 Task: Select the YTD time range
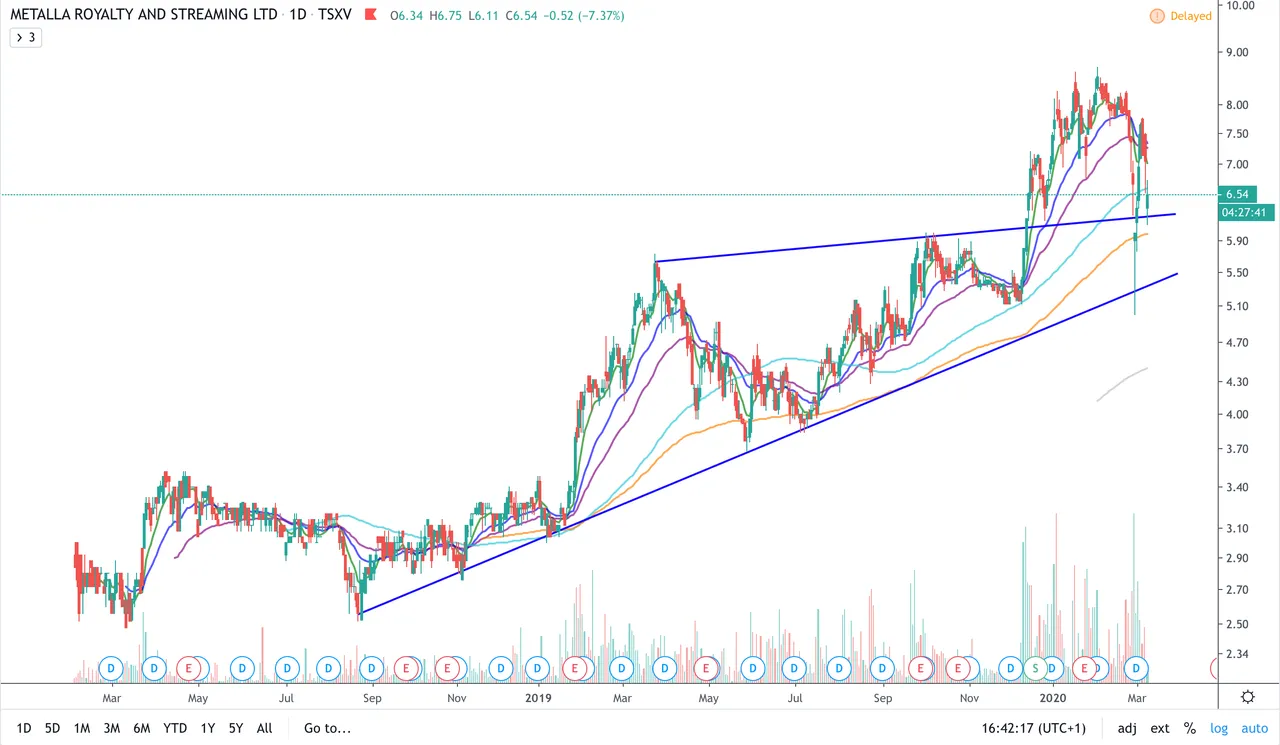point(176,728)
